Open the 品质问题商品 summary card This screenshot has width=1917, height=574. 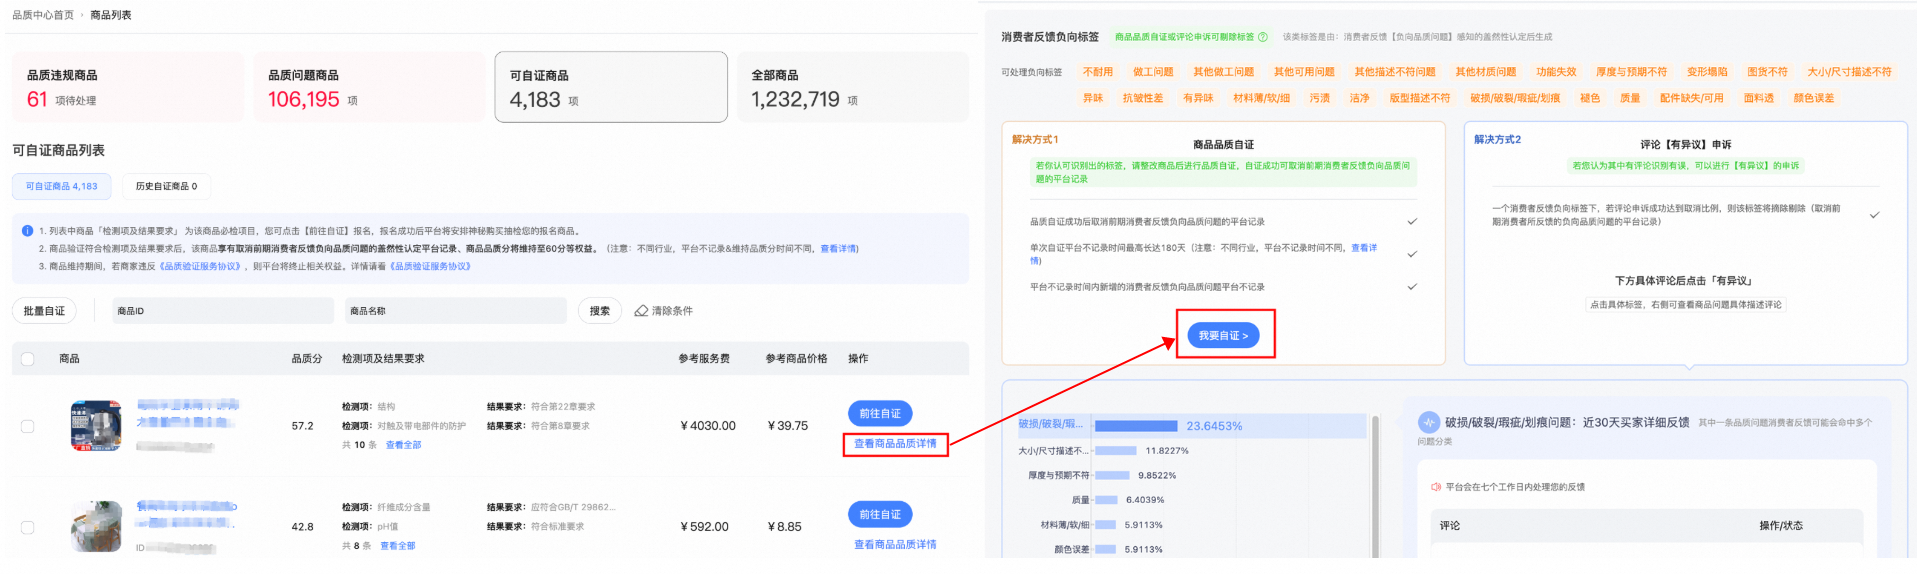point(369,87)
